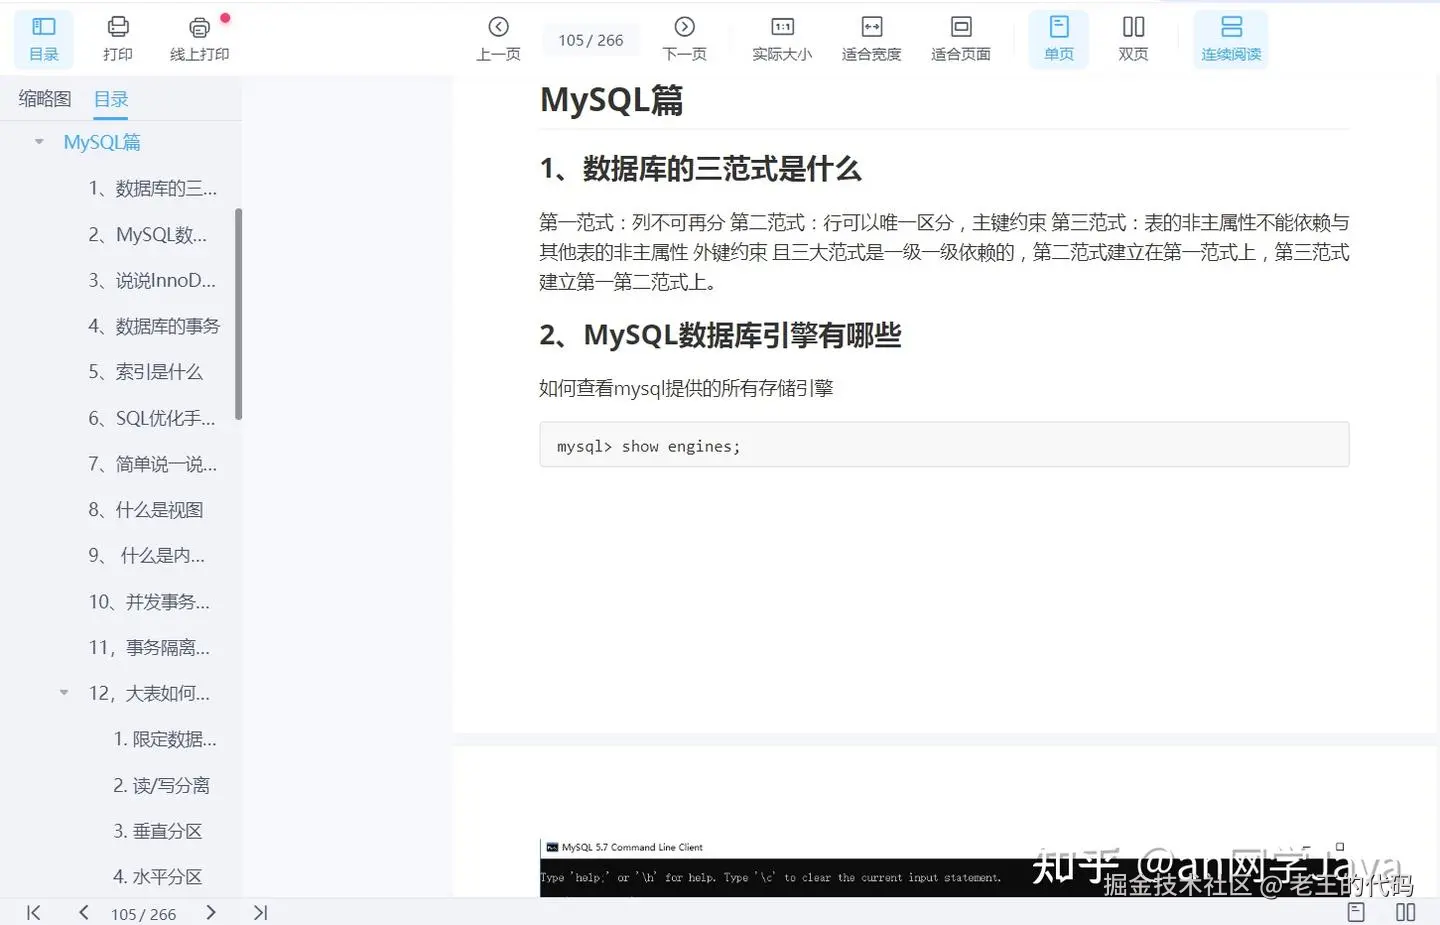Select double page icon in status bar
Screen dimensions: 1440x925
(x=1406, y=912)
